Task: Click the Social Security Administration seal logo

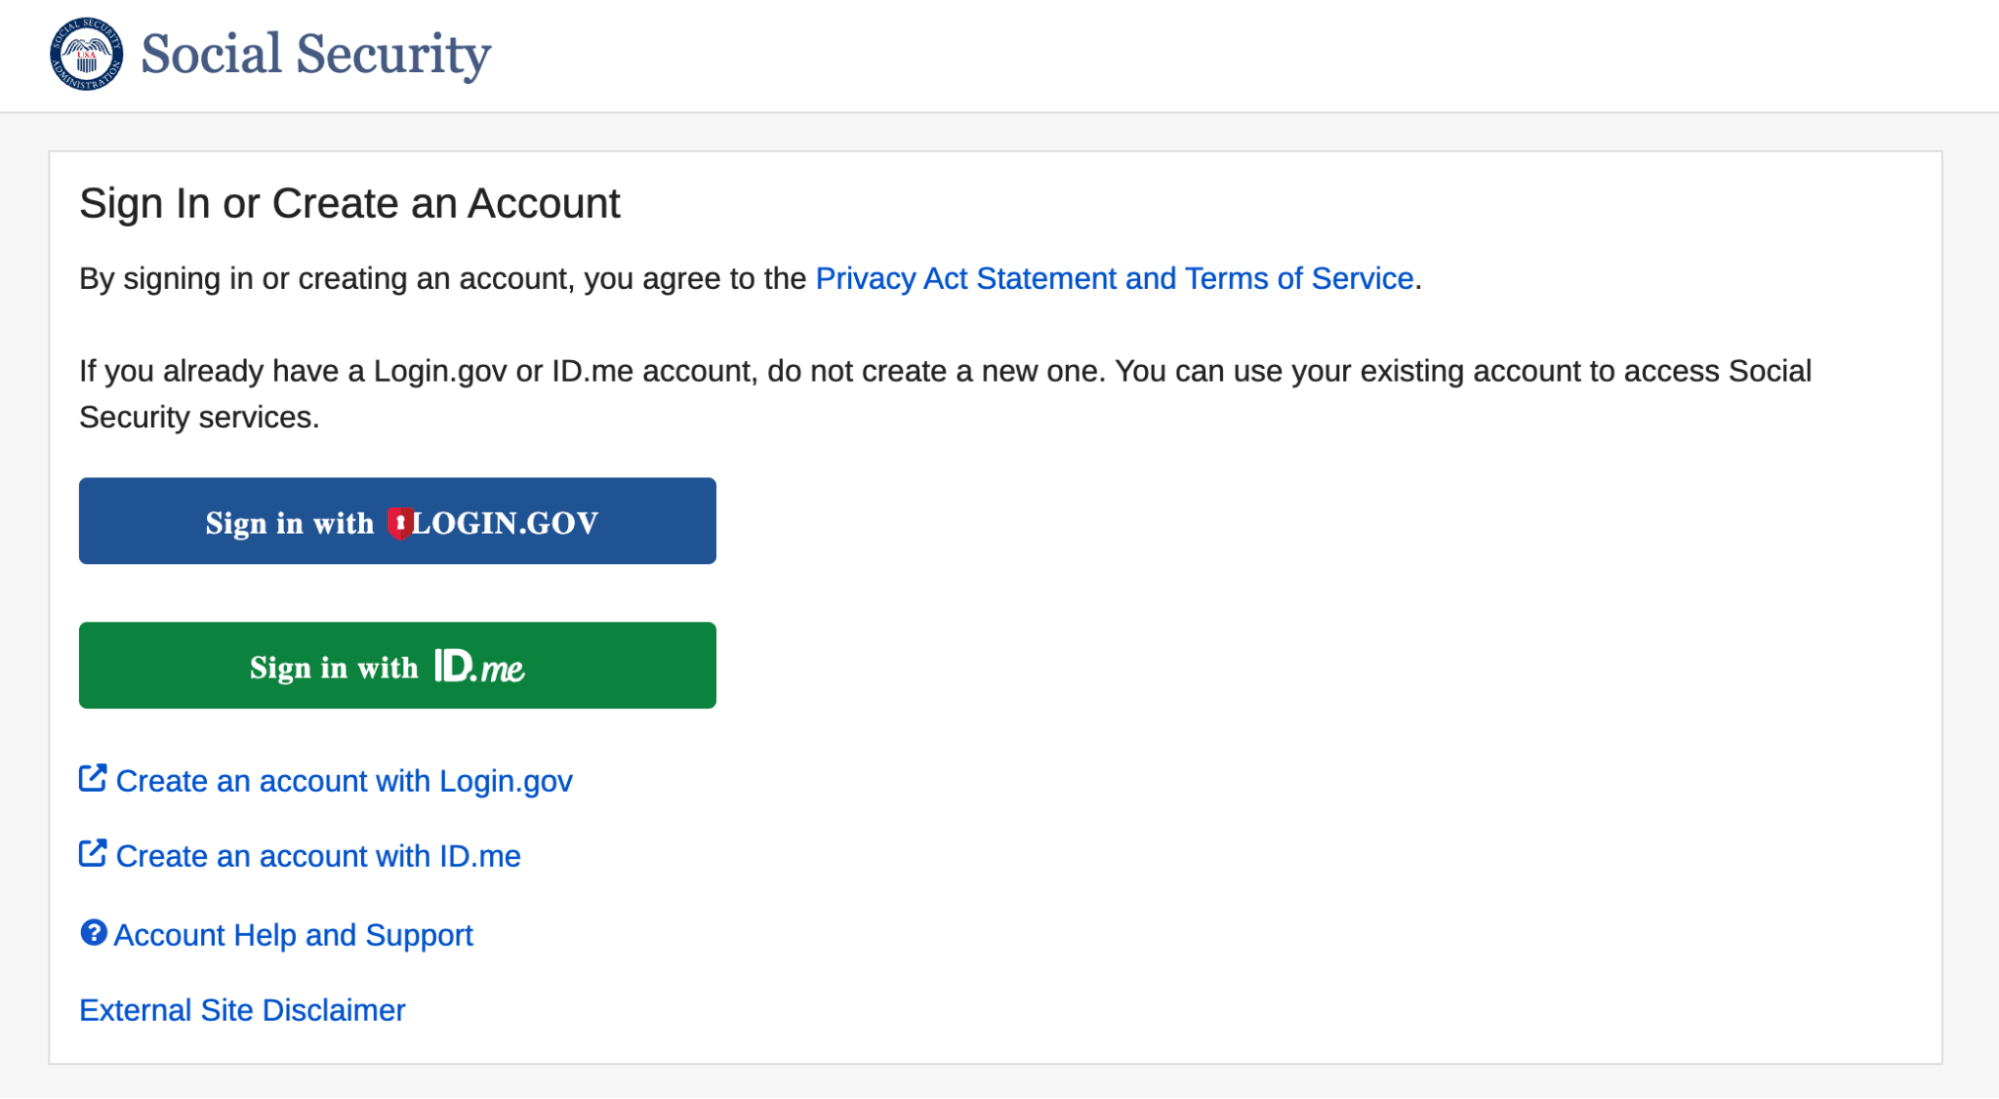Action: (85, 55)
